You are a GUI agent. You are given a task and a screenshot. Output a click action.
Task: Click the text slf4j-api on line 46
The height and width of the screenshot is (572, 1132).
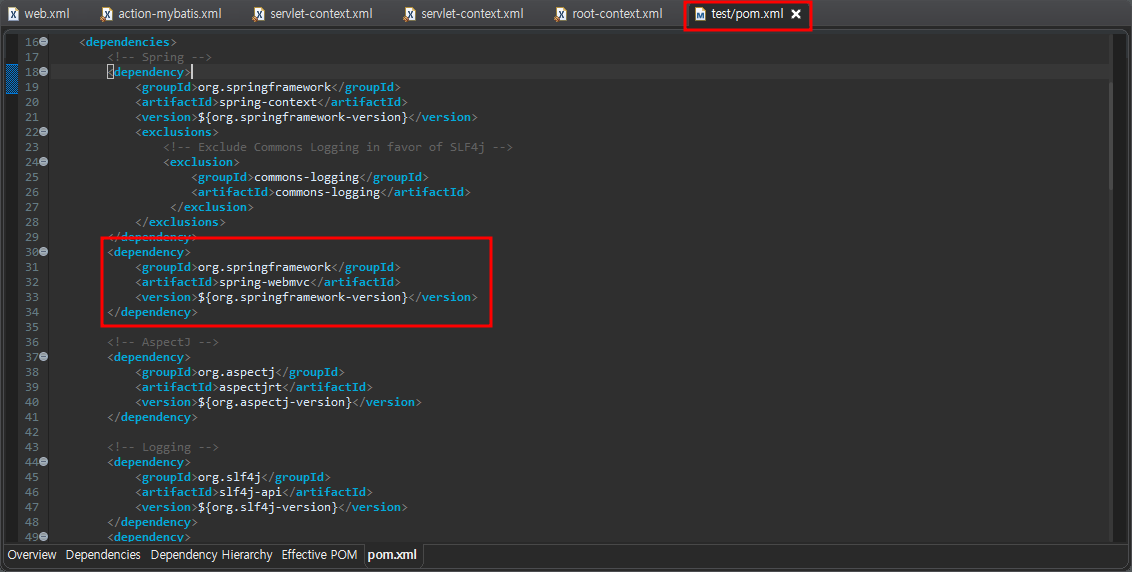(x=251, y=492)
